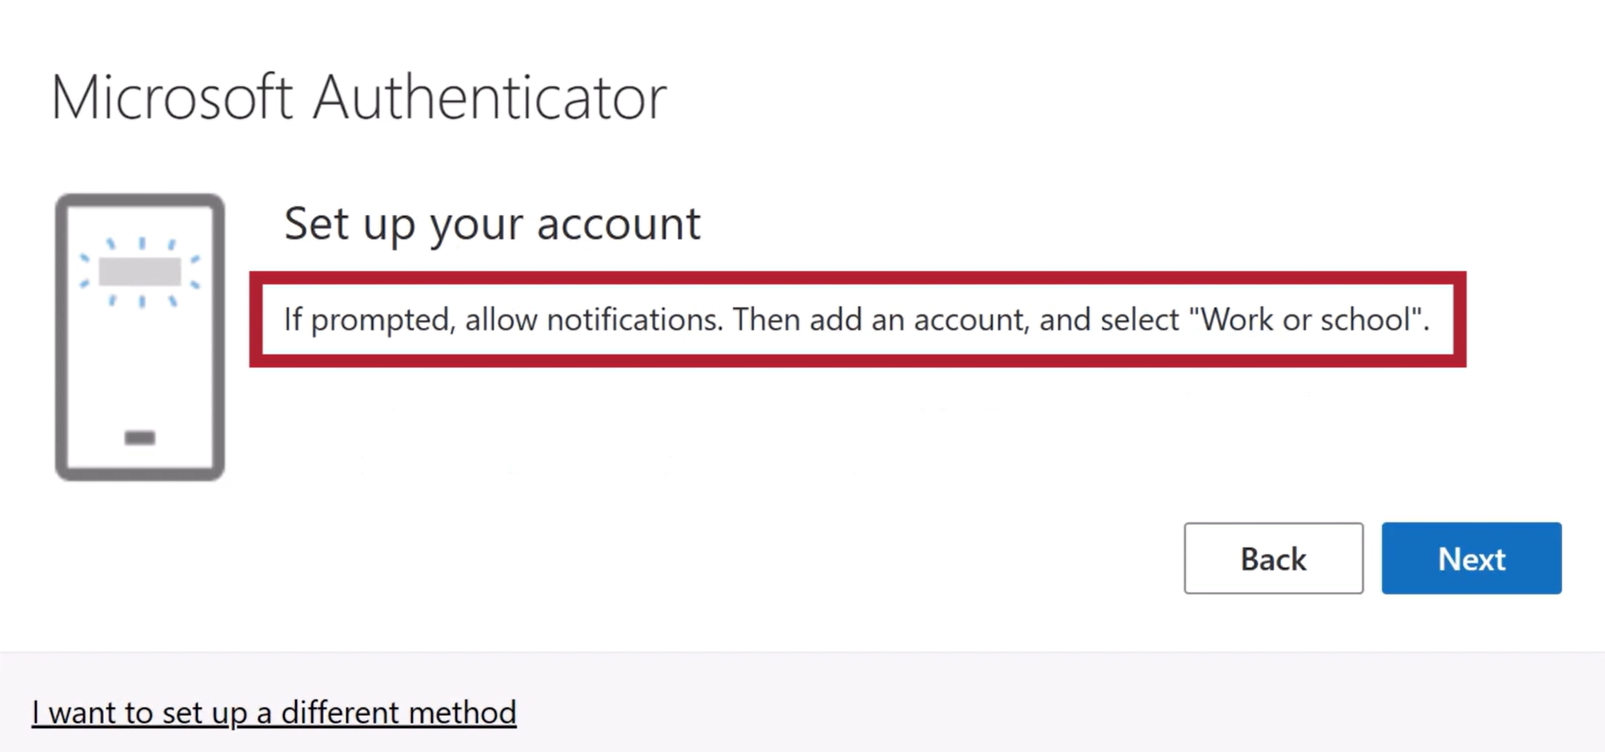Click the Back button
The height and width of the screenshot is (752, 1605).
[x=1273, y=558]
